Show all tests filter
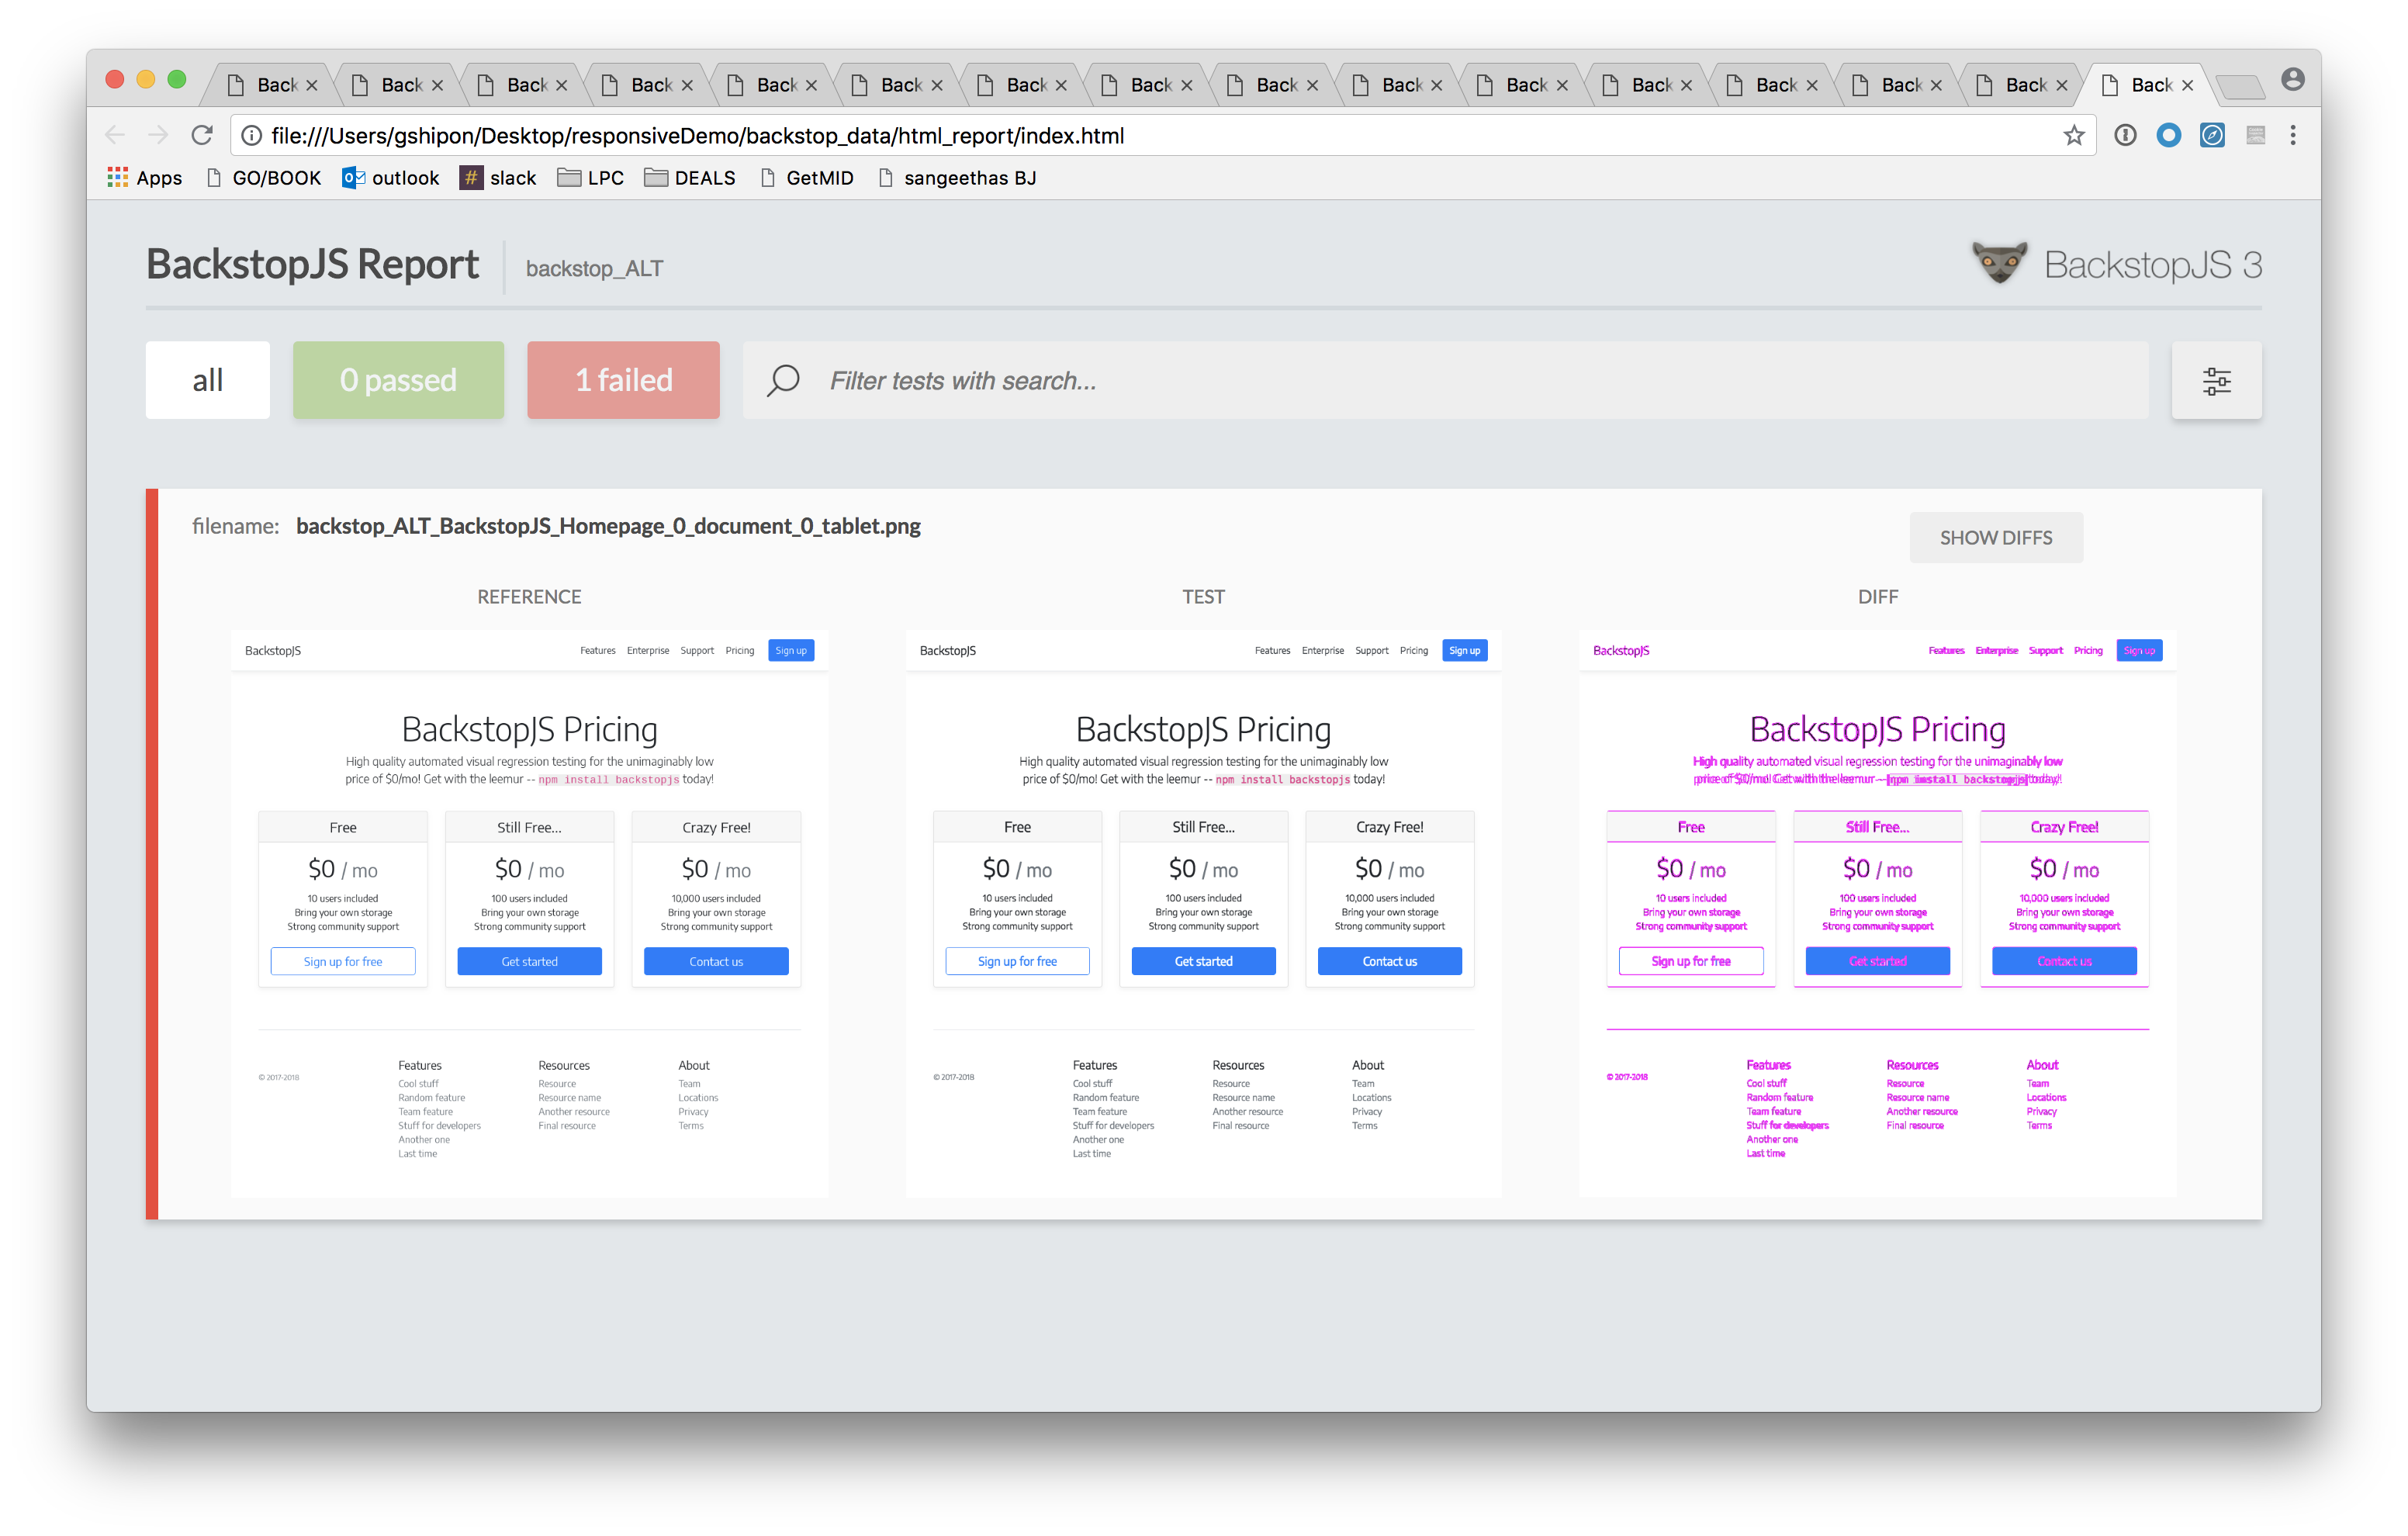2408x1536 pixels. coord(207,380)
